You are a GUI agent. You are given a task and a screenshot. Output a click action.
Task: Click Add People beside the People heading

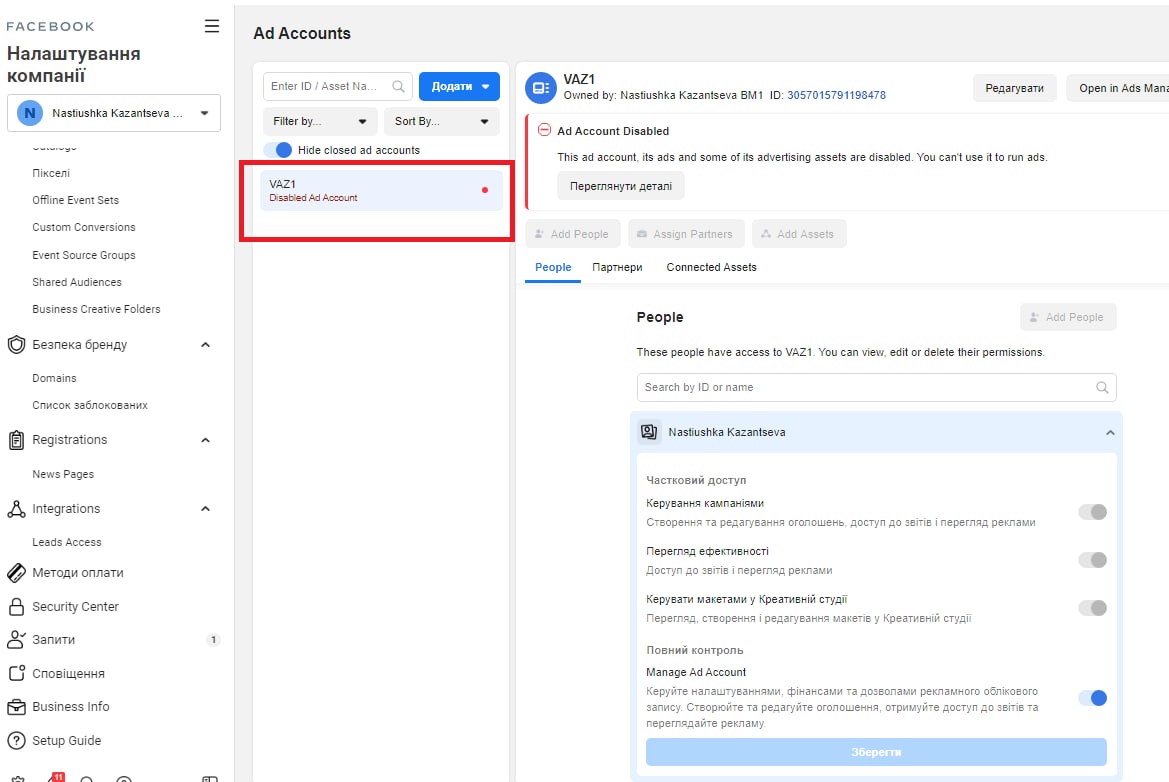pyautogui.click(x=1068, y=317)
